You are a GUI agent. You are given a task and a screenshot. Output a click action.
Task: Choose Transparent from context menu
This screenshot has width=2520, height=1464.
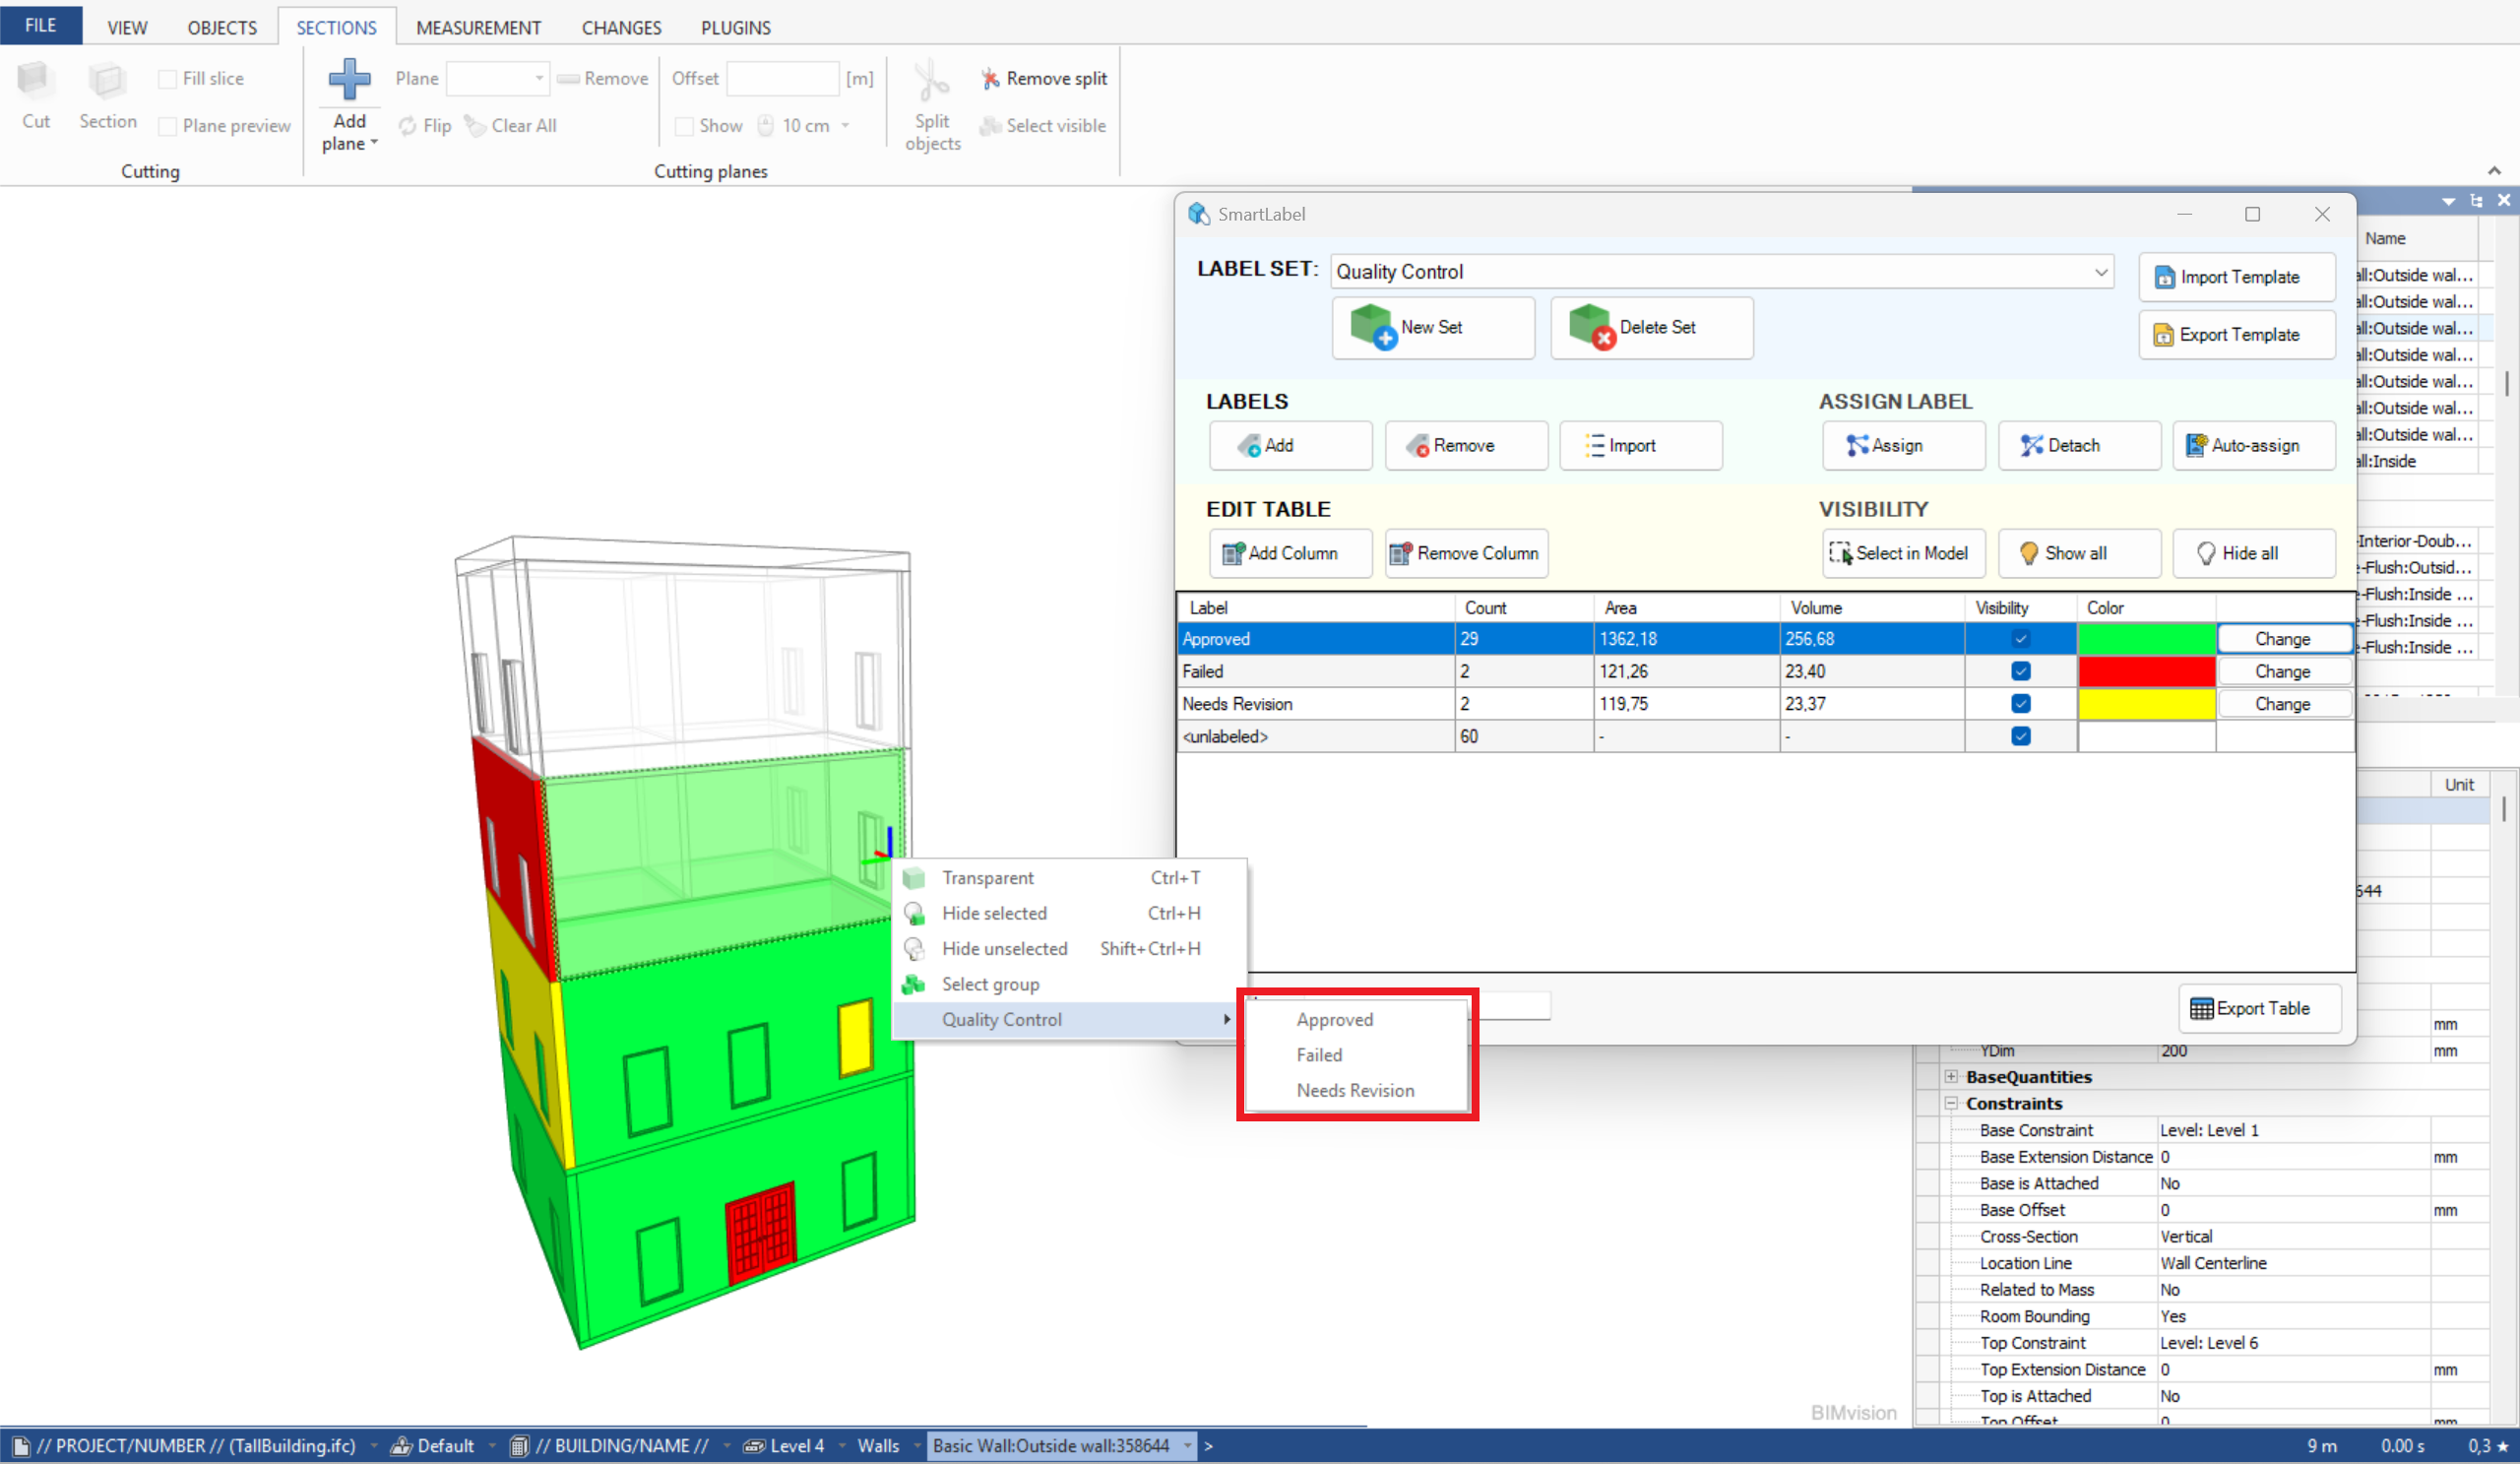1069,878
